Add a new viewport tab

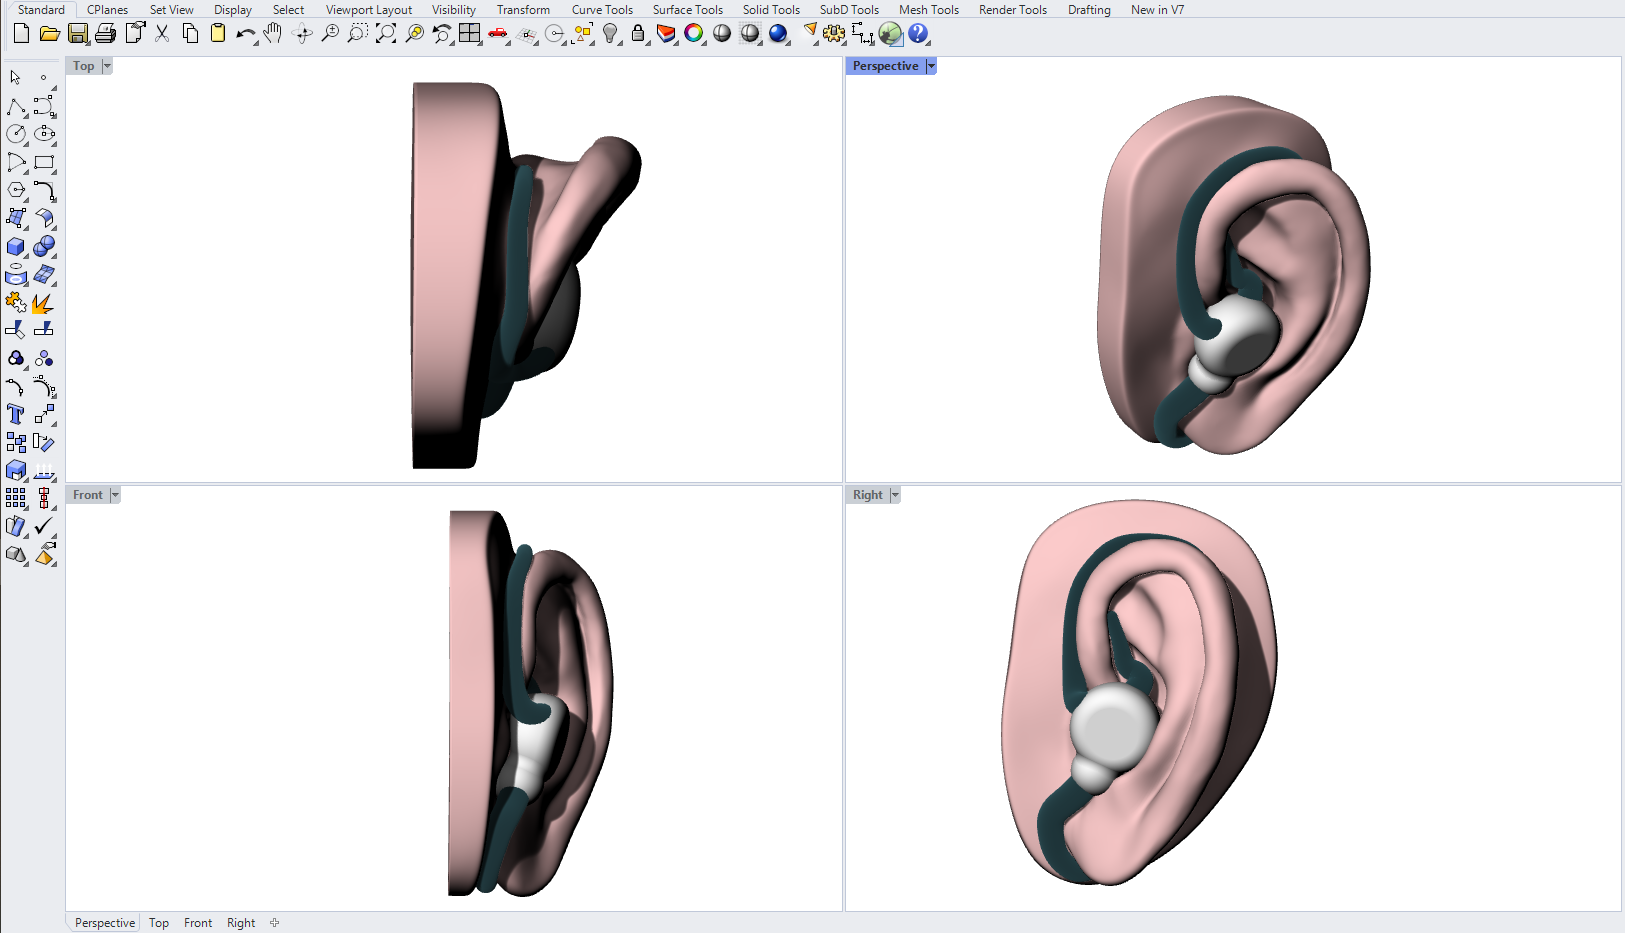pos(274,923)
